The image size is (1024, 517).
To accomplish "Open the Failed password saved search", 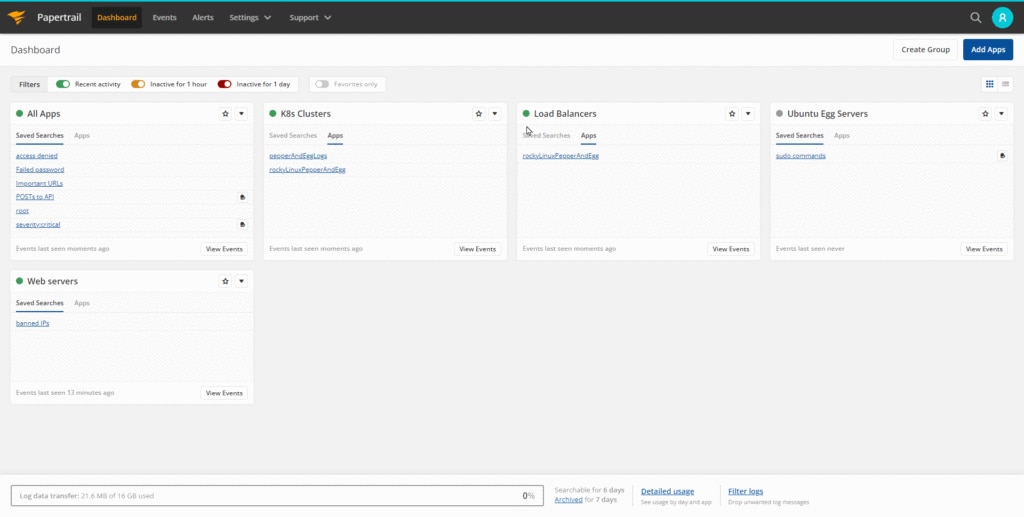I will (x=40, y=170).
